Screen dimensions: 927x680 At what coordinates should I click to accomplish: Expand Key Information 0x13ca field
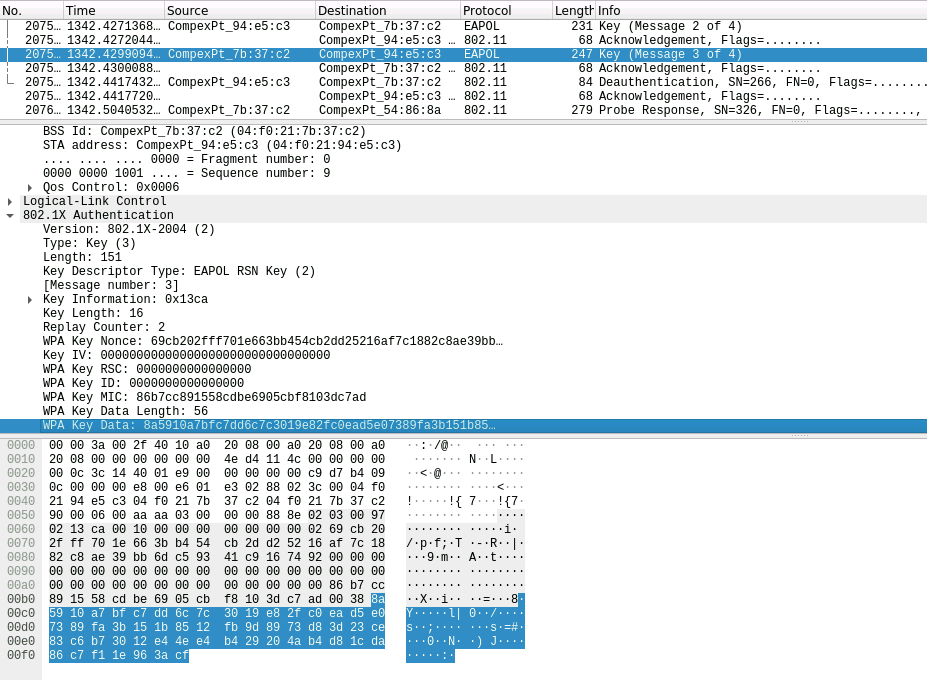[x=30, y=300]
